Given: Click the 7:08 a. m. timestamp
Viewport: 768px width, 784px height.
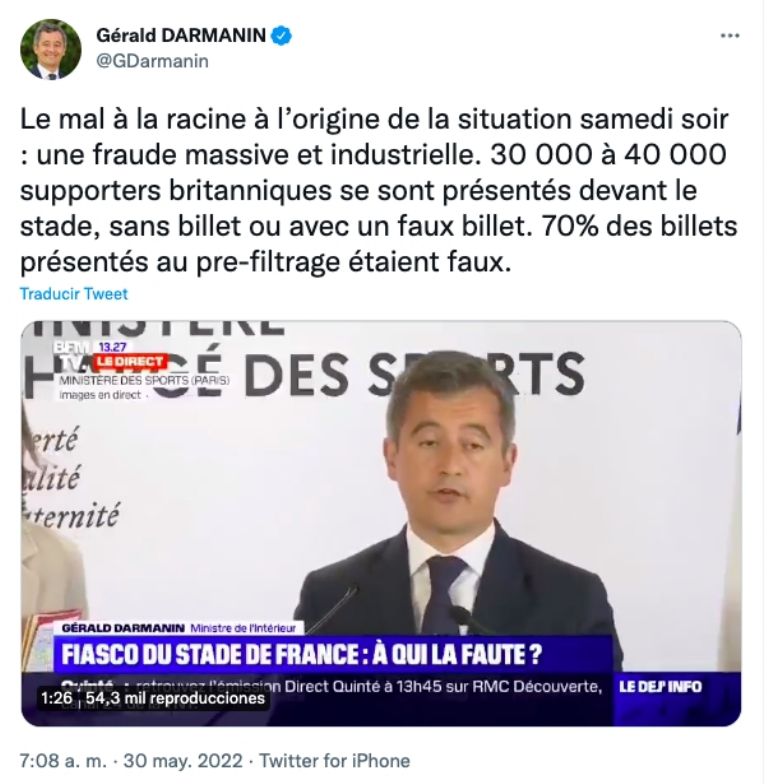Looking at the screenshot, I should pos(63,761).
